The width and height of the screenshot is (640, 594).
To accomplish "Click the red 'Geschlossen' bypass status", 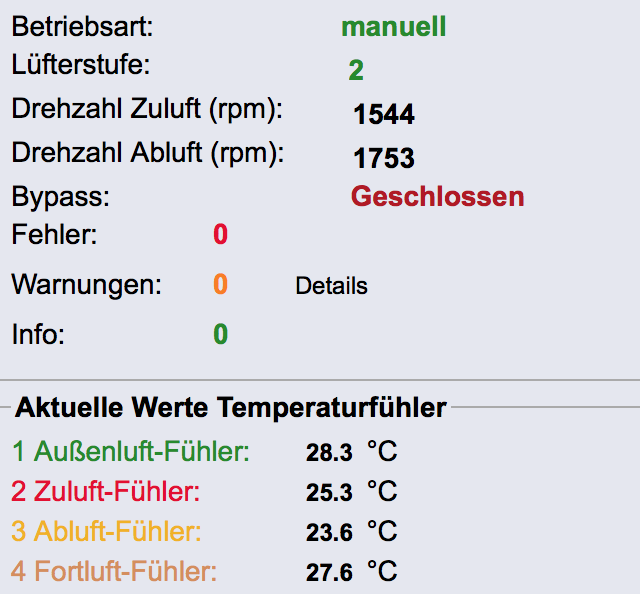I will (x=437, y=196).
